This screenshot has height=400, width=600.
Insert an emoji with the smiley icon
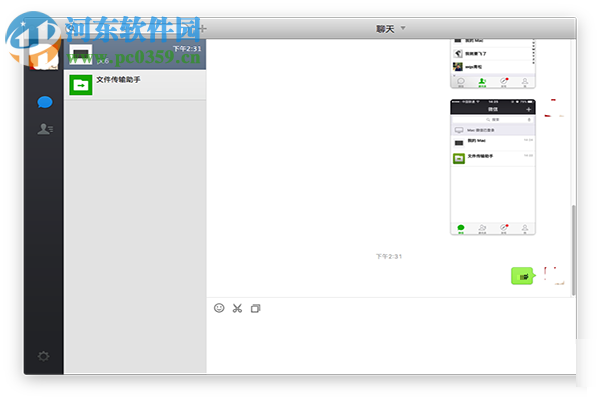(219, 308)
